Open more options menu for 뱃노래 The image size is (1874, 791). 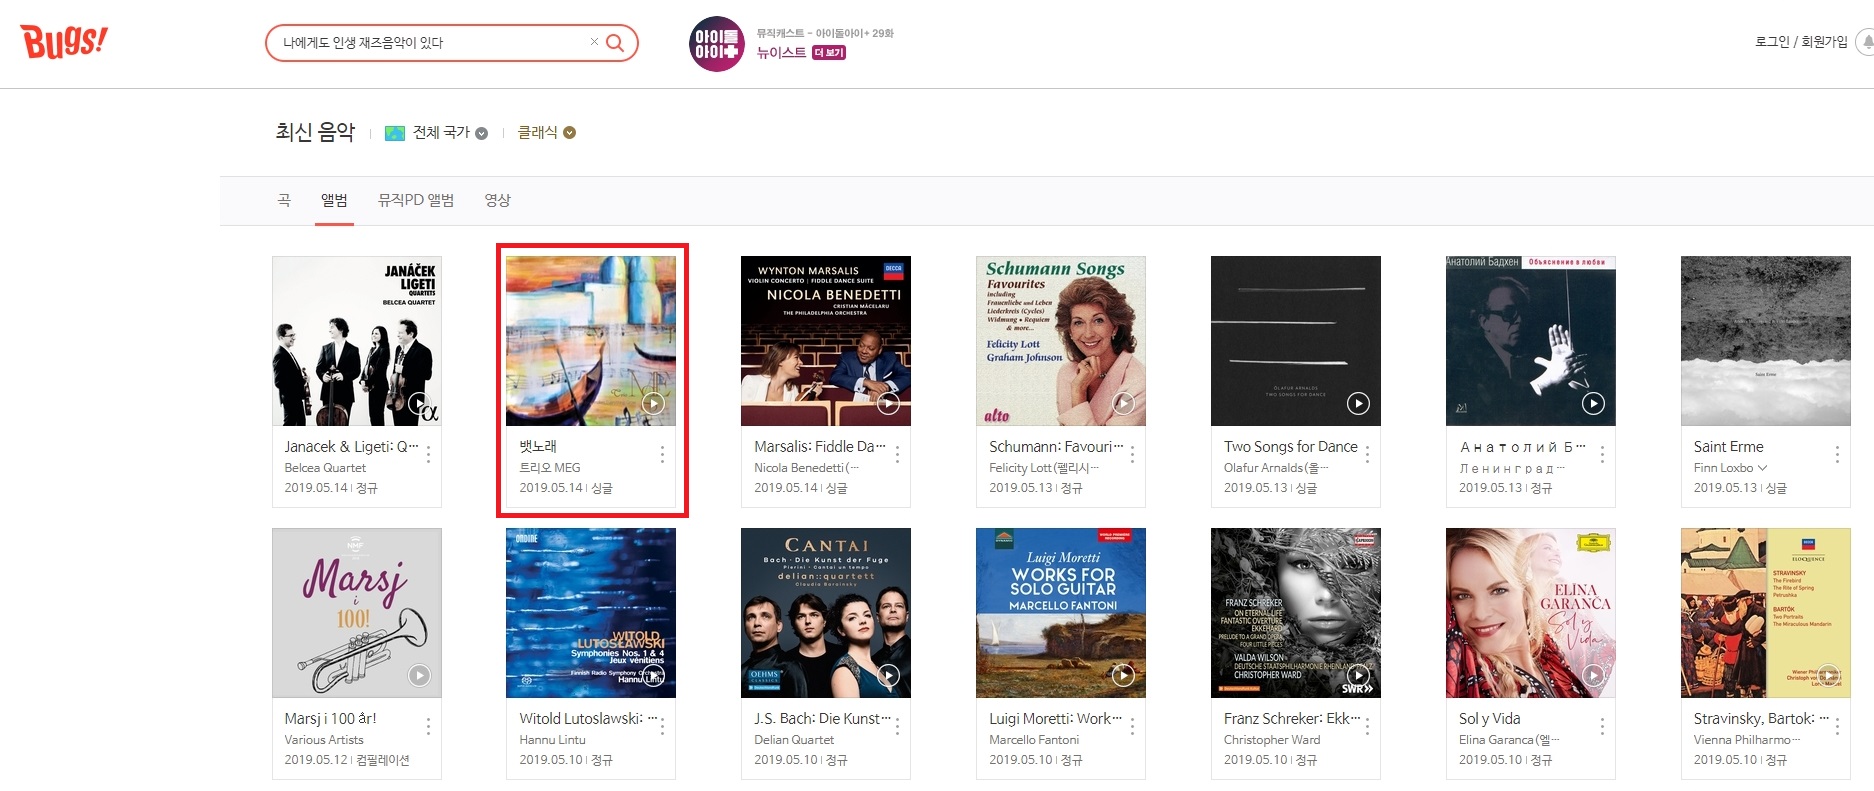(662, 455)
